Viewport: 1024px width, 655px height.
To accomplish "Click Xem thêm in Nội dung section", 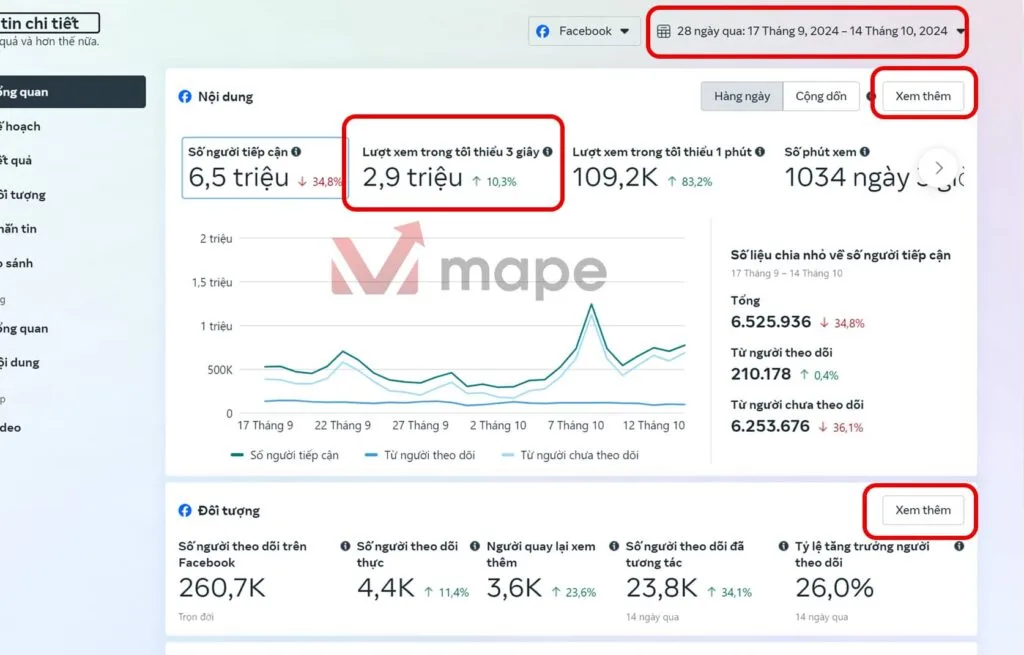I will tap(922, 96).
